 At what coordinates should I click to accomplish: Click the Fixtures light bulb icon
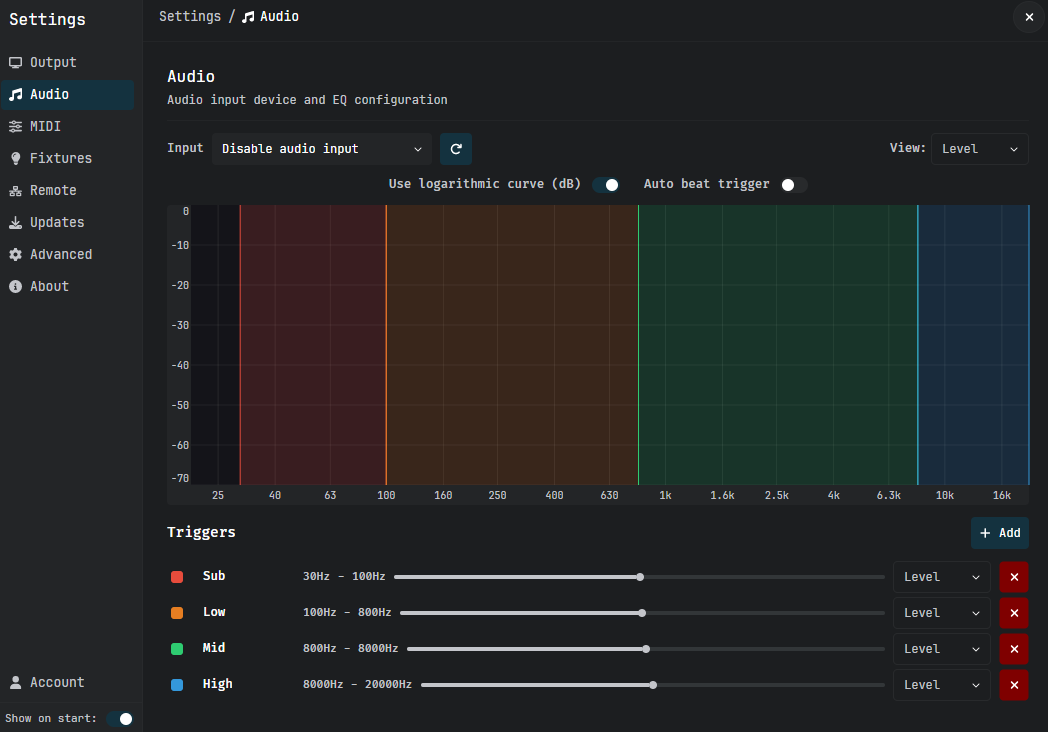coord(15,158)
